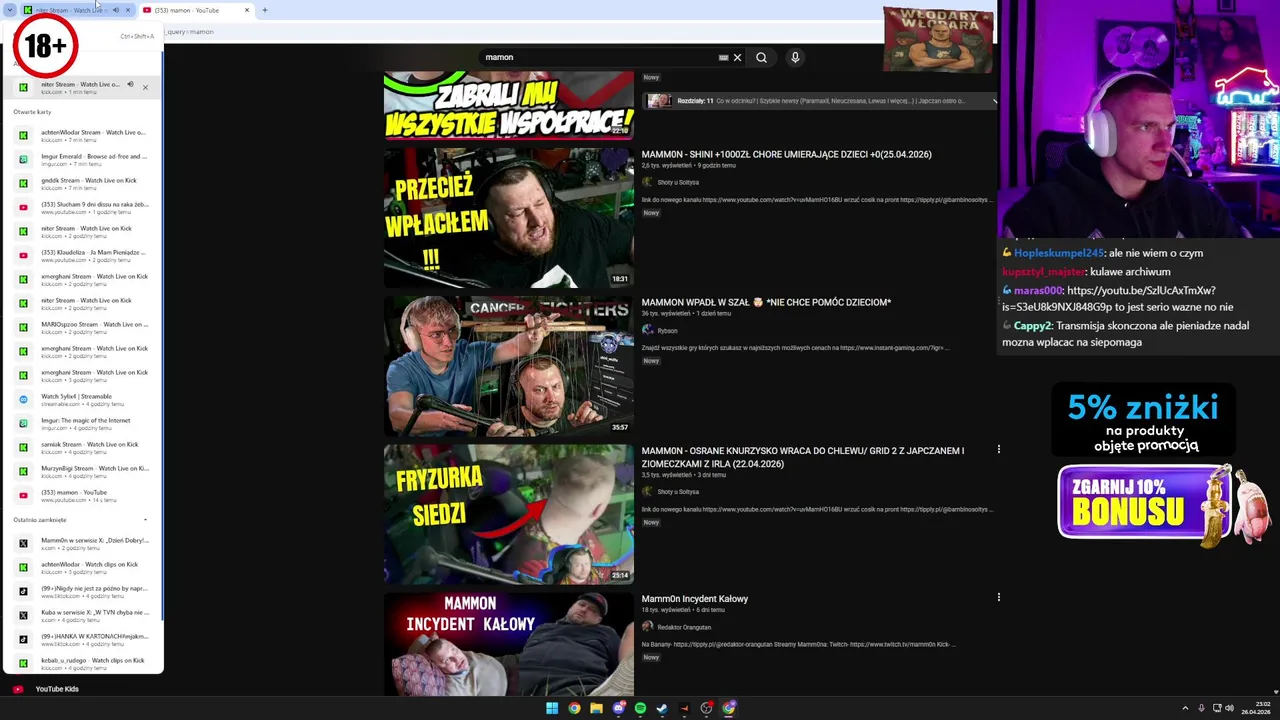Click the tray microphone icon
Screen dimensions: 1280x720
coord(1200,708)
